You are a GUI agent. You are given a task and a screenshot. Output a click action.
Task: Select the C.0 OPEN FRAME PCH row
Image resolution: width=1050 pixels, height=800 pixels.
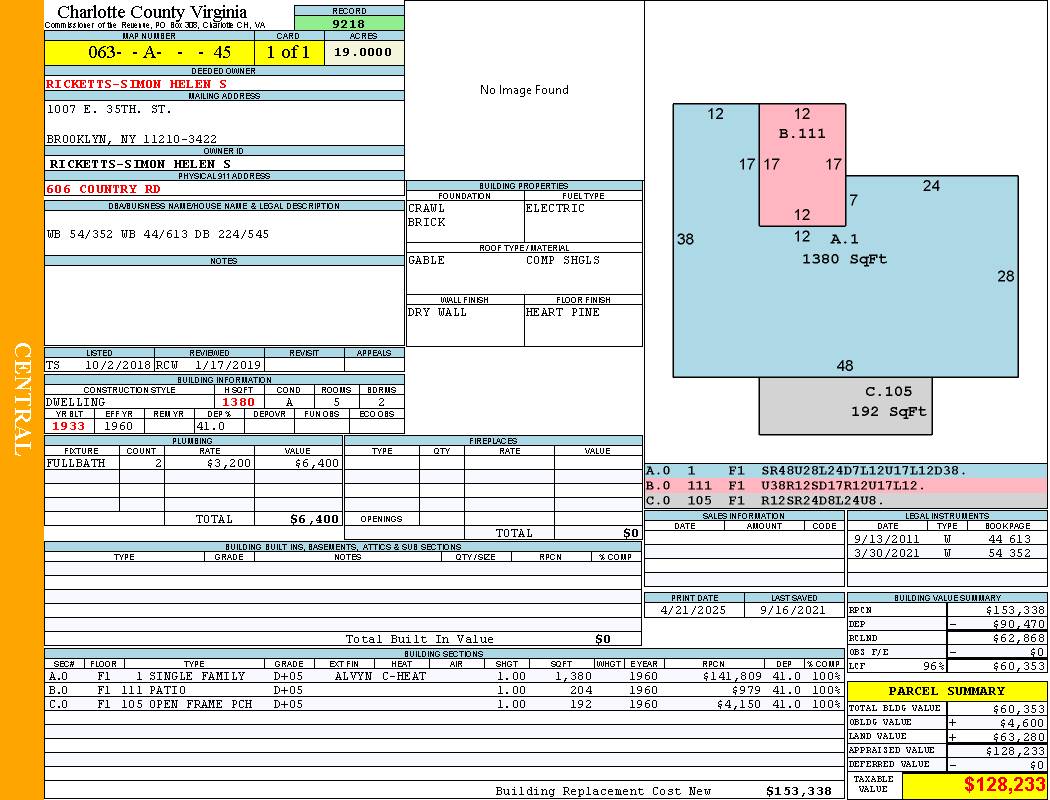pyautogui.click(x=444, y=704)
